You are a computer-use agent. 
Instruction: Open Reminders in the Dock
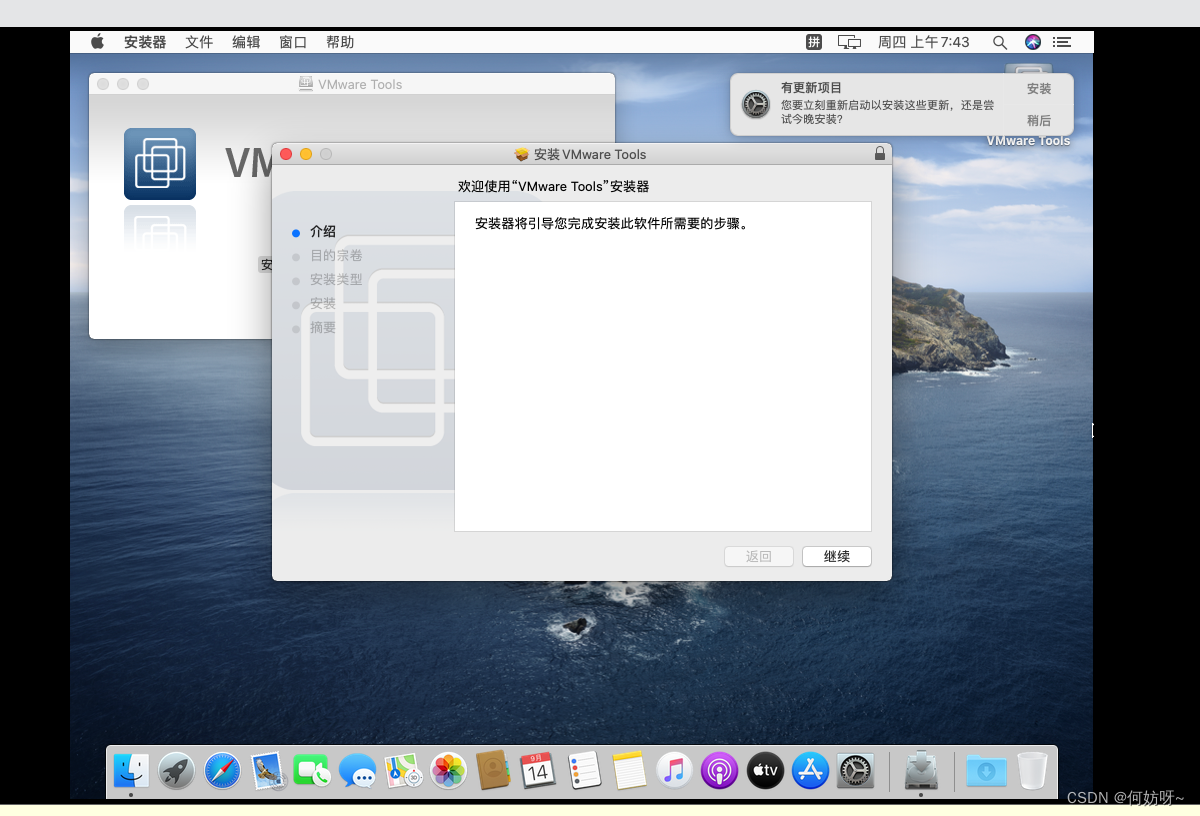tap(584, 771)
